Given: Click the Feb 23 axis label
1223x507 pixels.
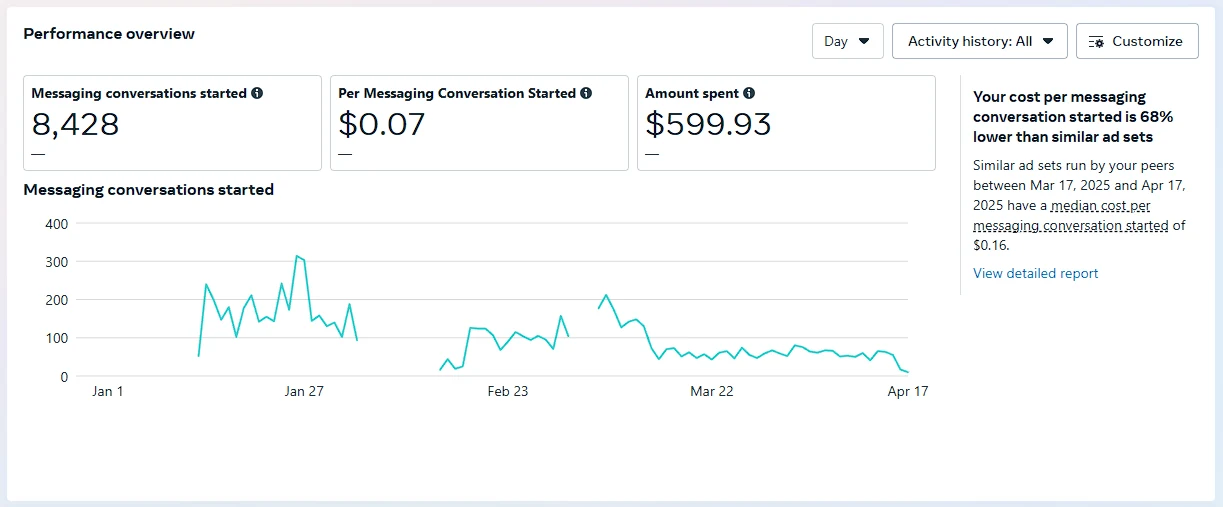Looking at the screenshot, I should click(508, 391).
